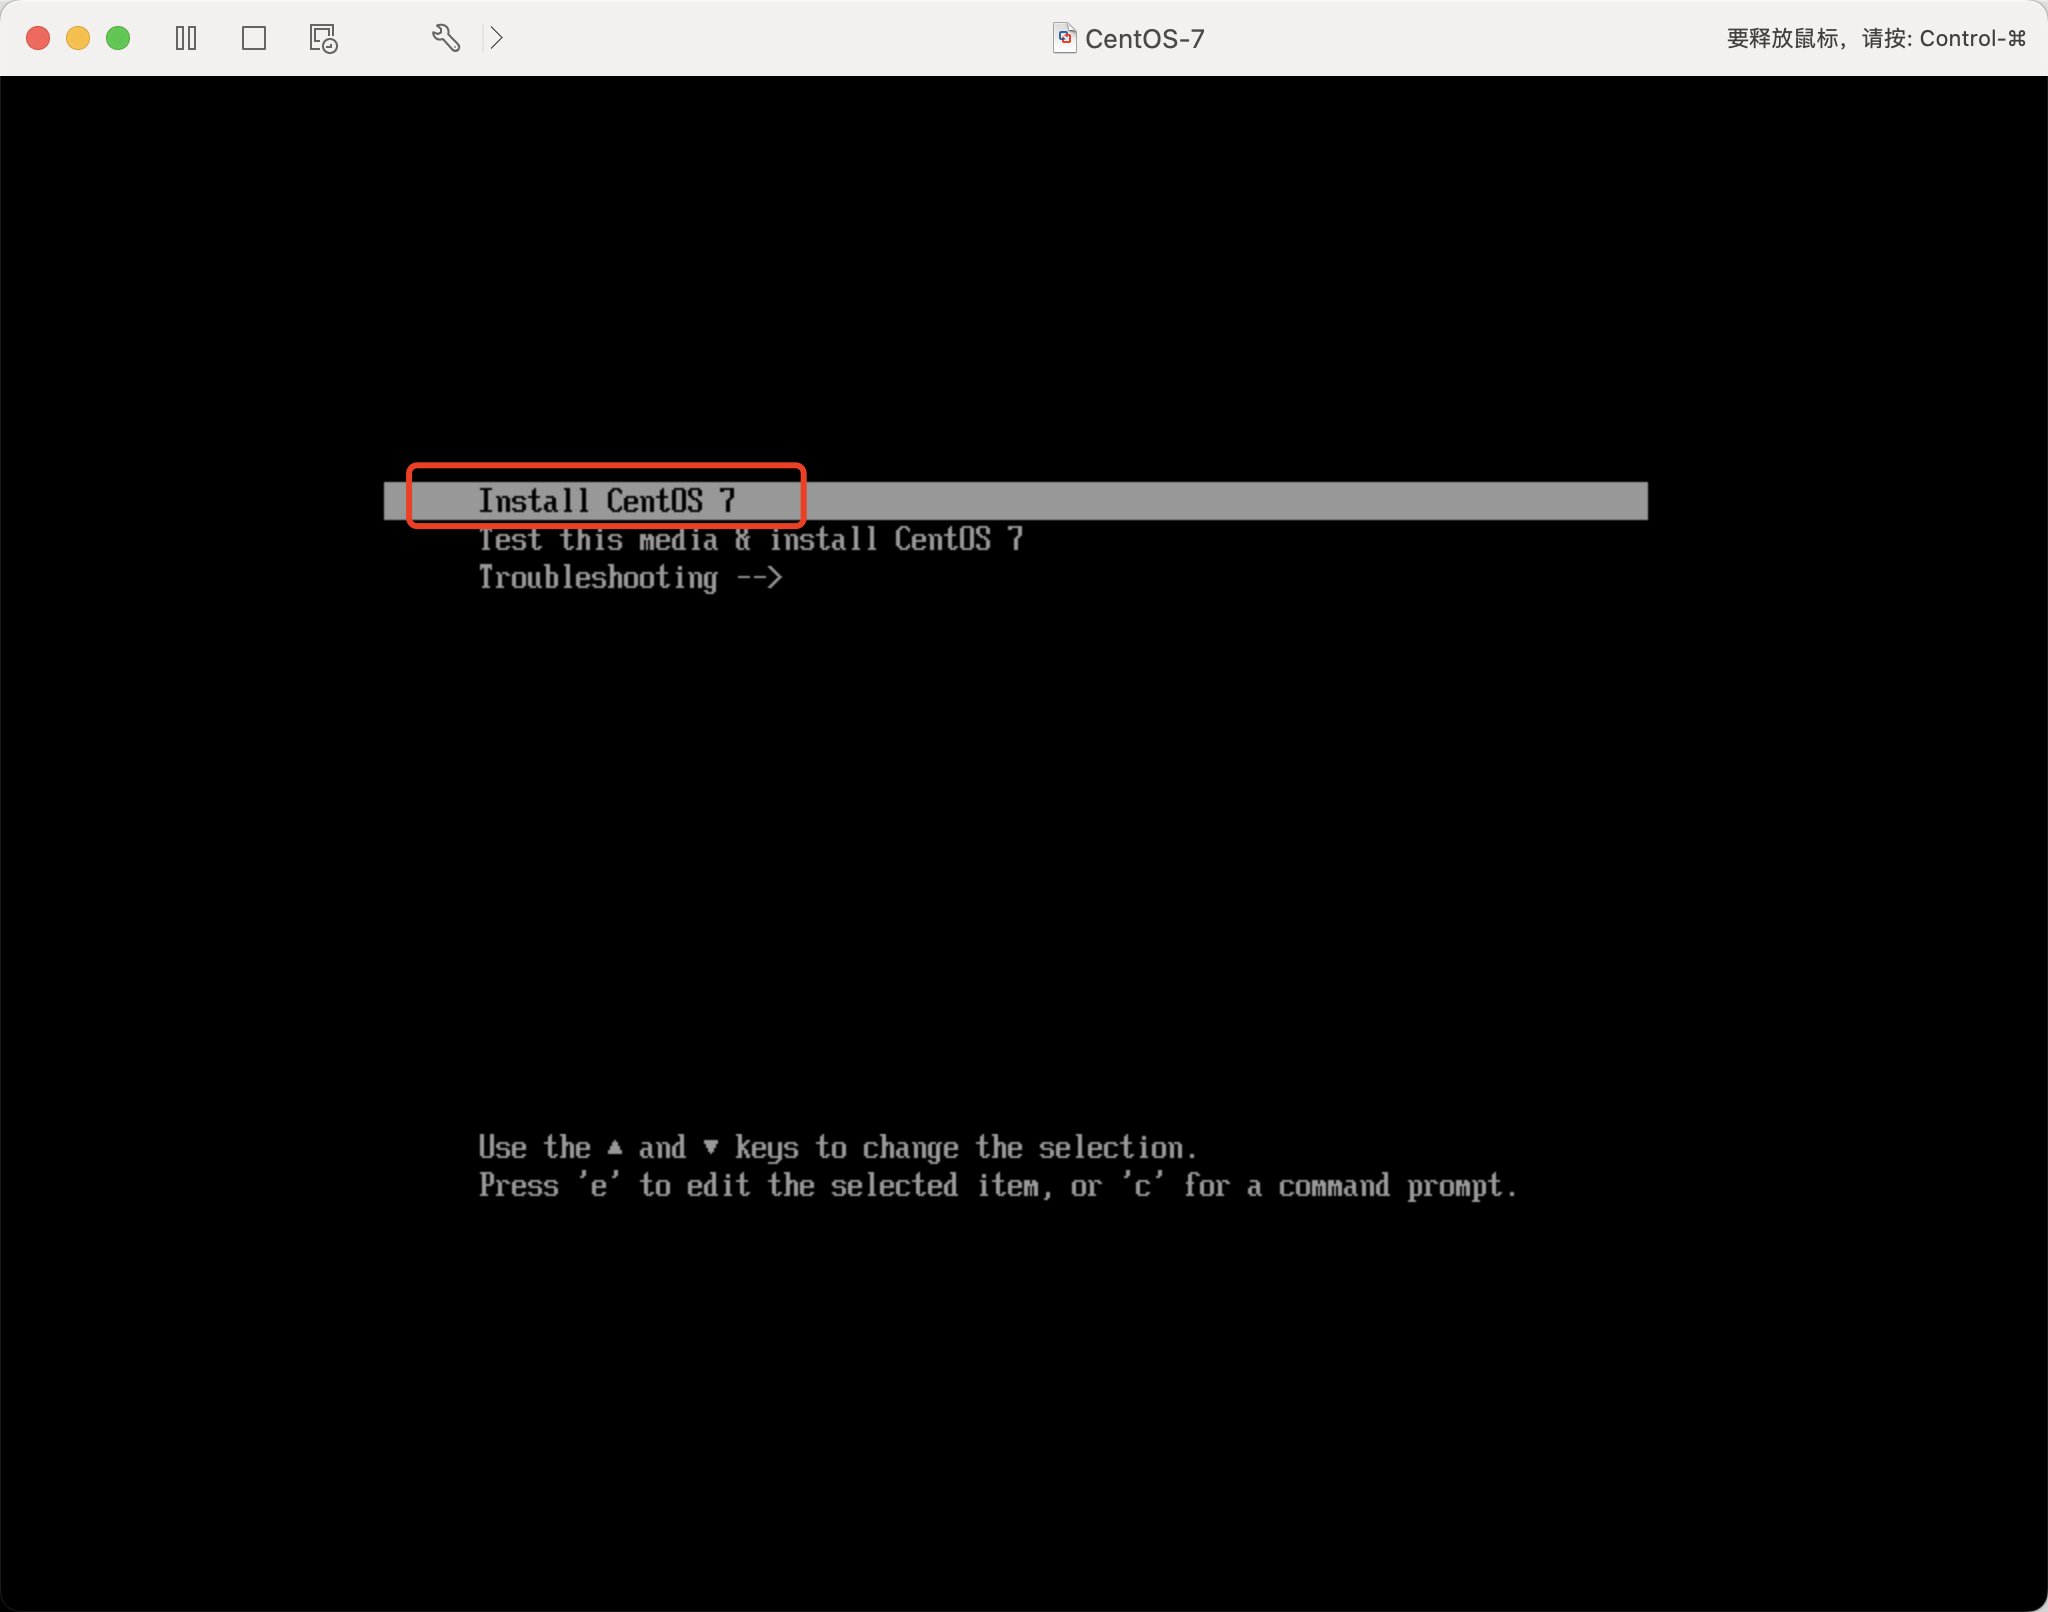Select Install CentOS 7 boot entry
Screen dimensions: 2048x1612
coord(1016,500)
